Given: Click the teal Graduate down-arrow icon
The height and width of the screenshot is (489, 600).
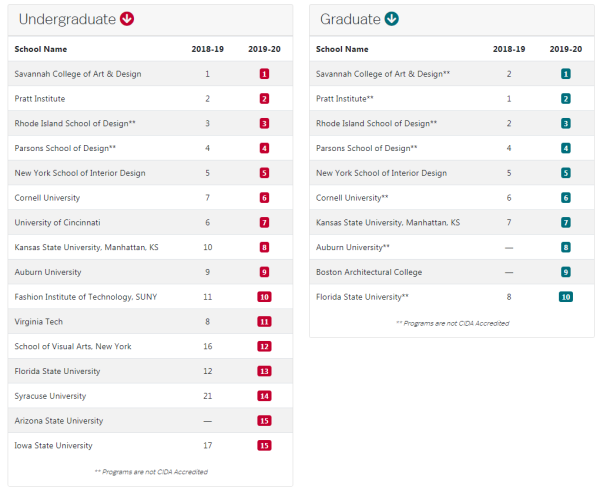Looking at the screenshot, I should [x=391, y=18].
